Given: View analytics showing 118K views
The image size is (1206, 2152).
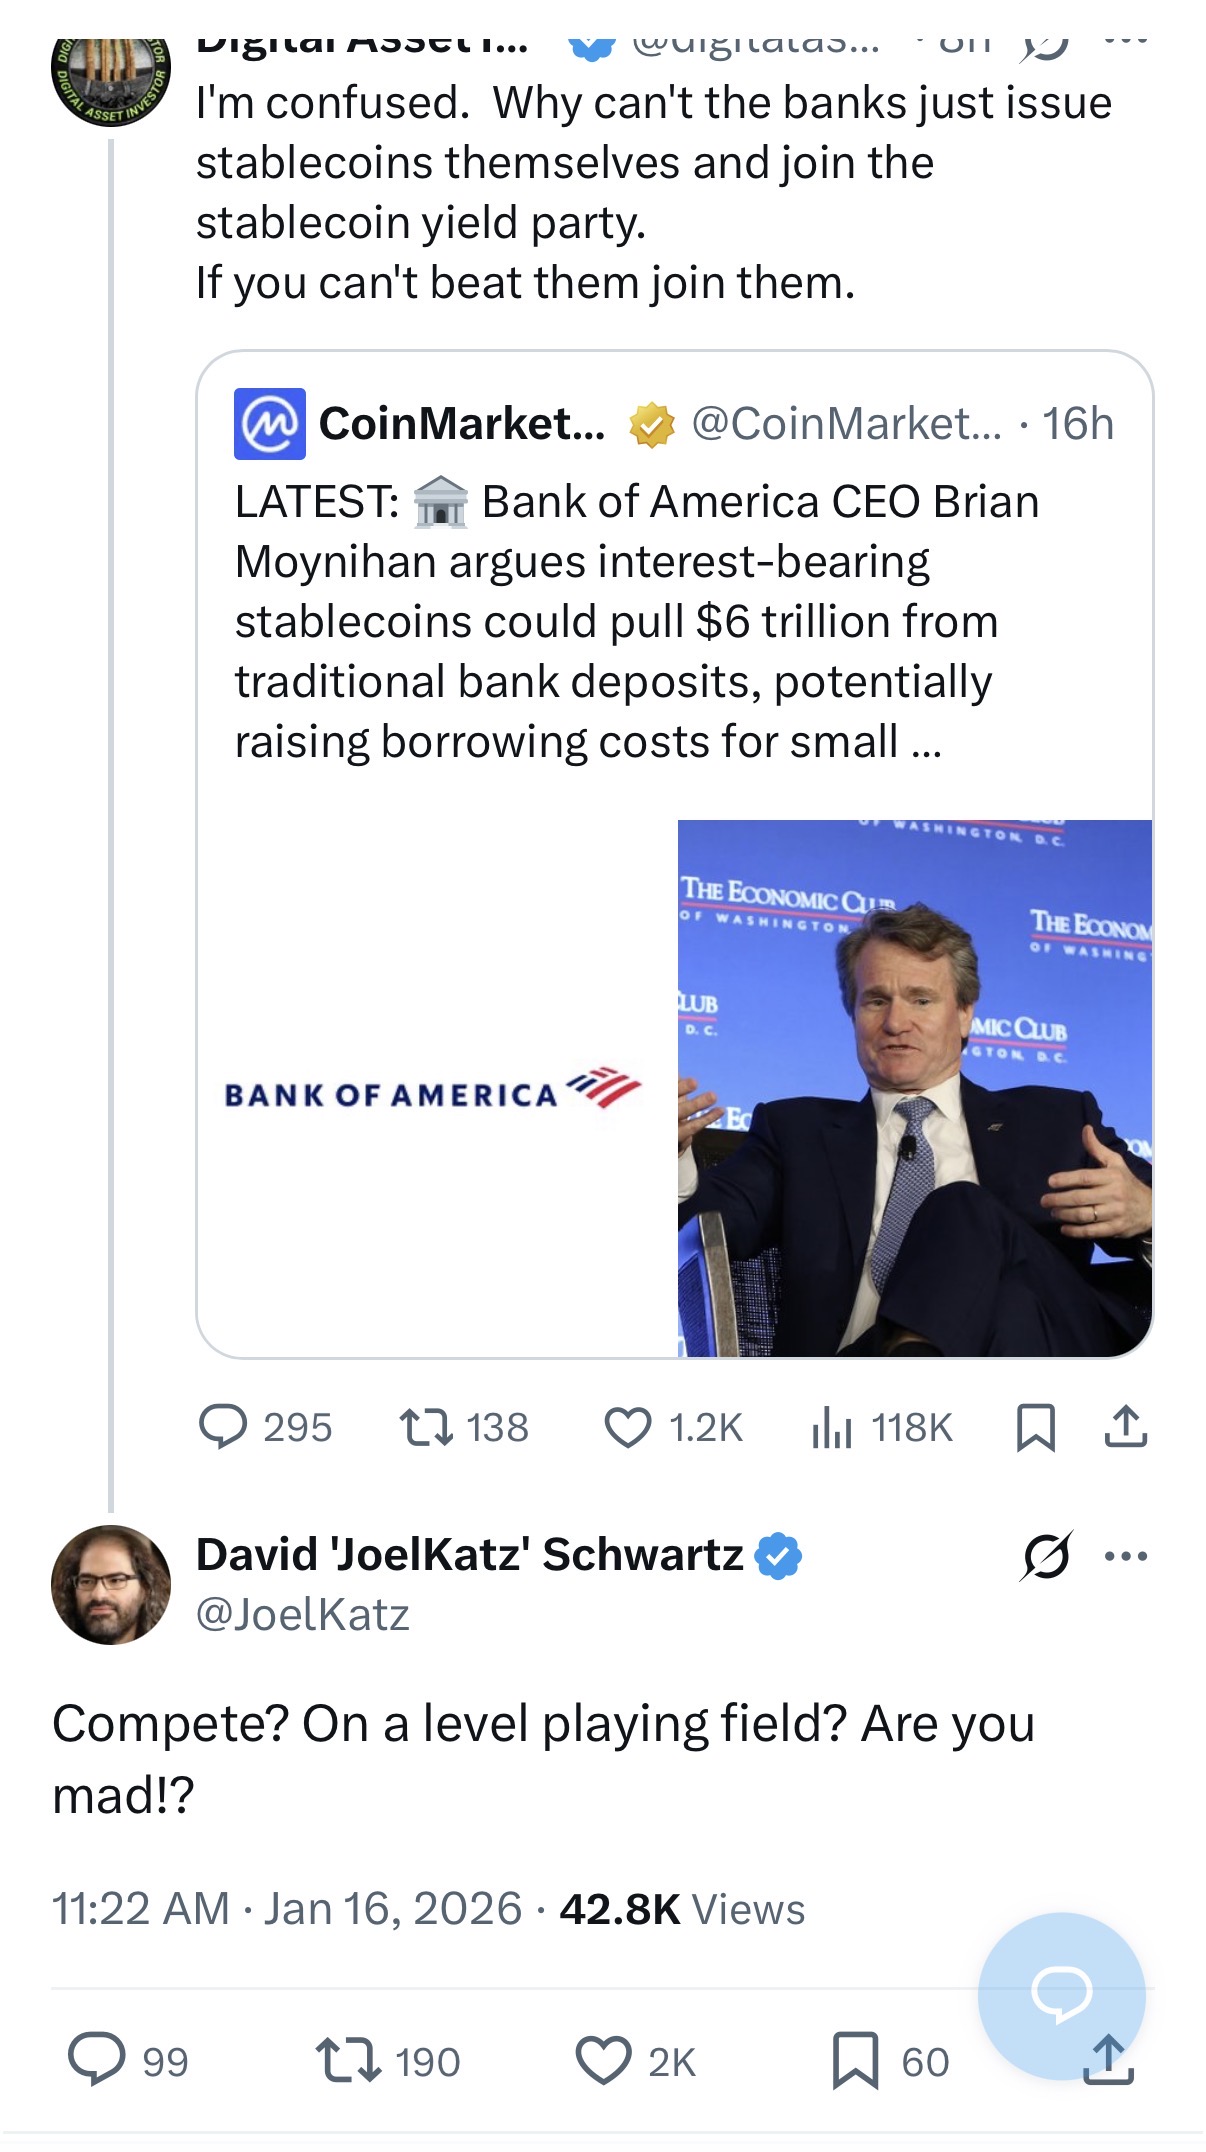Looking at the screenshot, I should pyautogui.click(x=882, y=1427).
